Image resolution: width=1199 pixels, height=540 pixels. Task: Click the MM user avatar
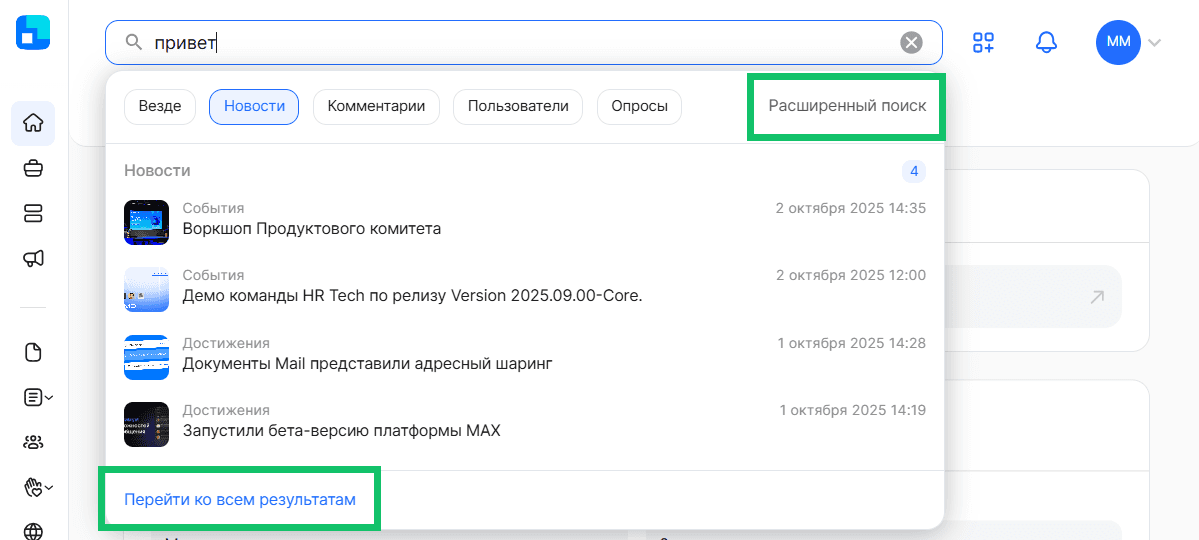coord(1118,42)
